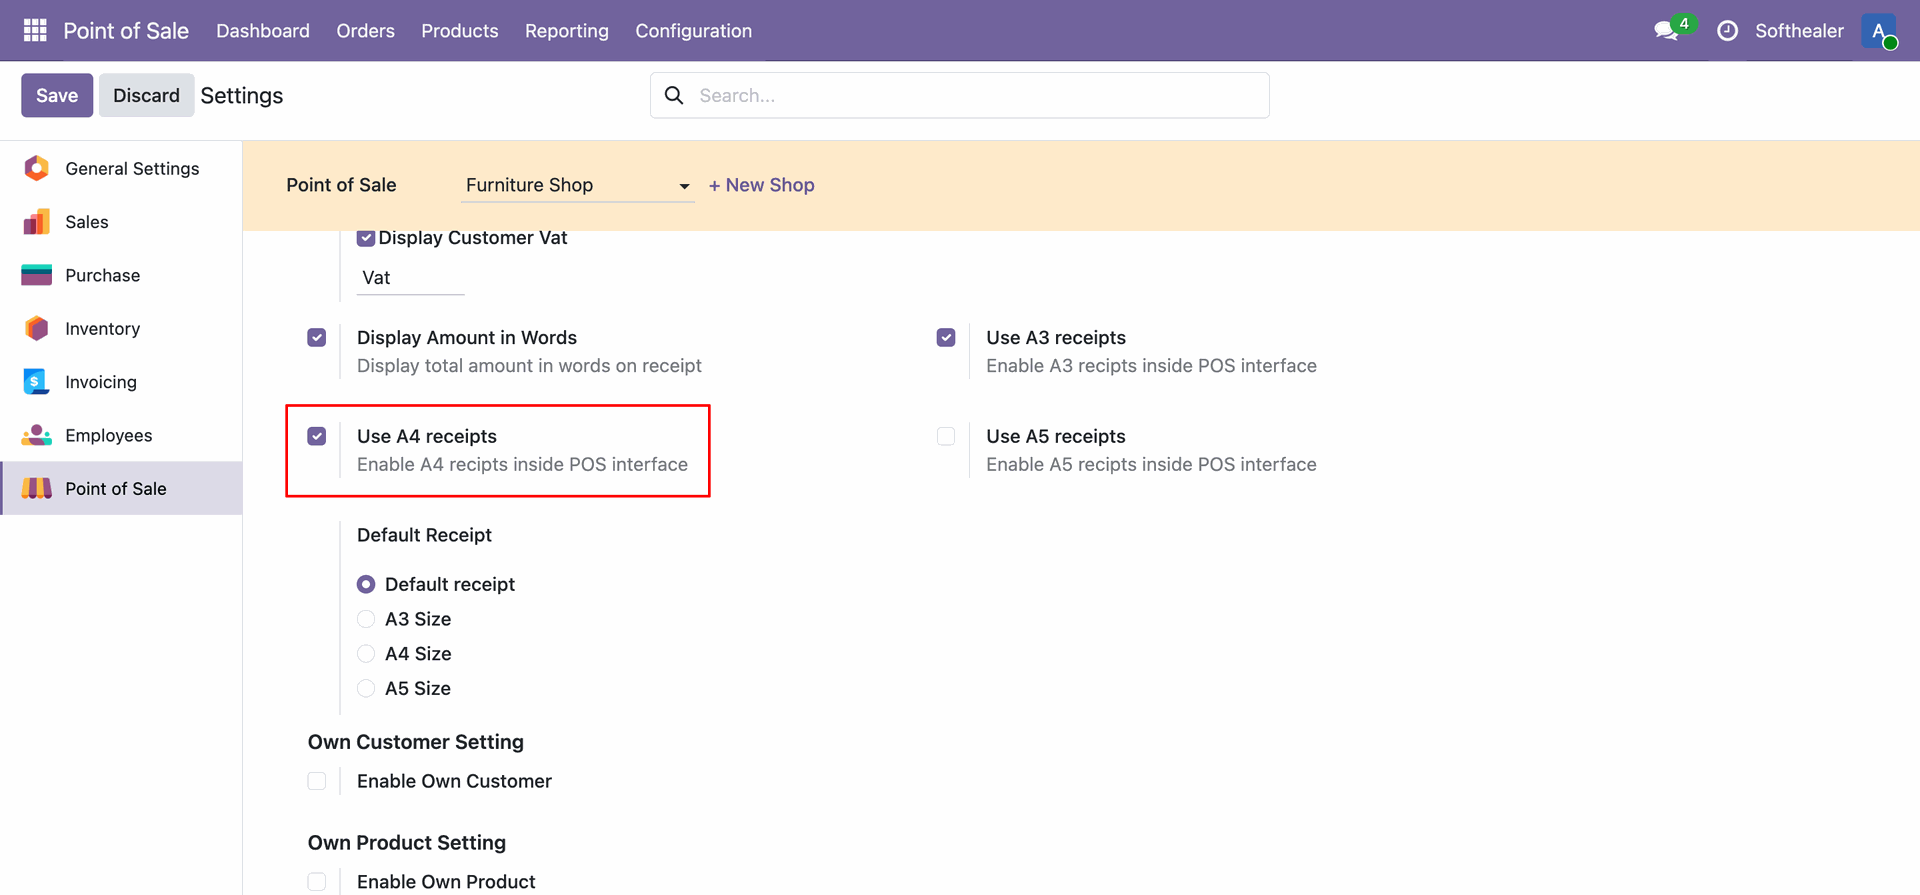Expand the Furniture Shop dropdown

pyautogui.click(x=577, y=185)
